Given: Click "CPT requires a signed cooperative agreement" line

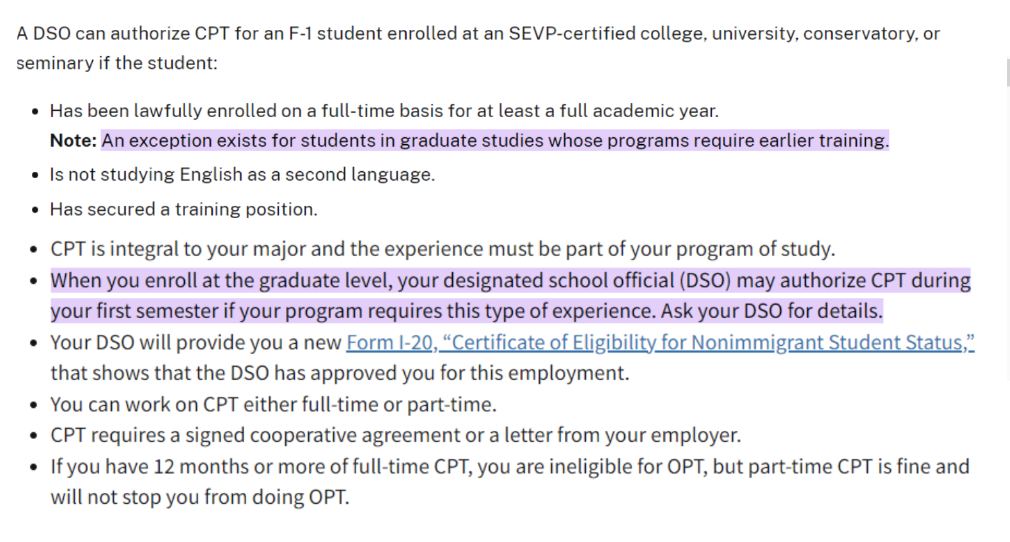Looking at the screenshot, I should 395,436.
